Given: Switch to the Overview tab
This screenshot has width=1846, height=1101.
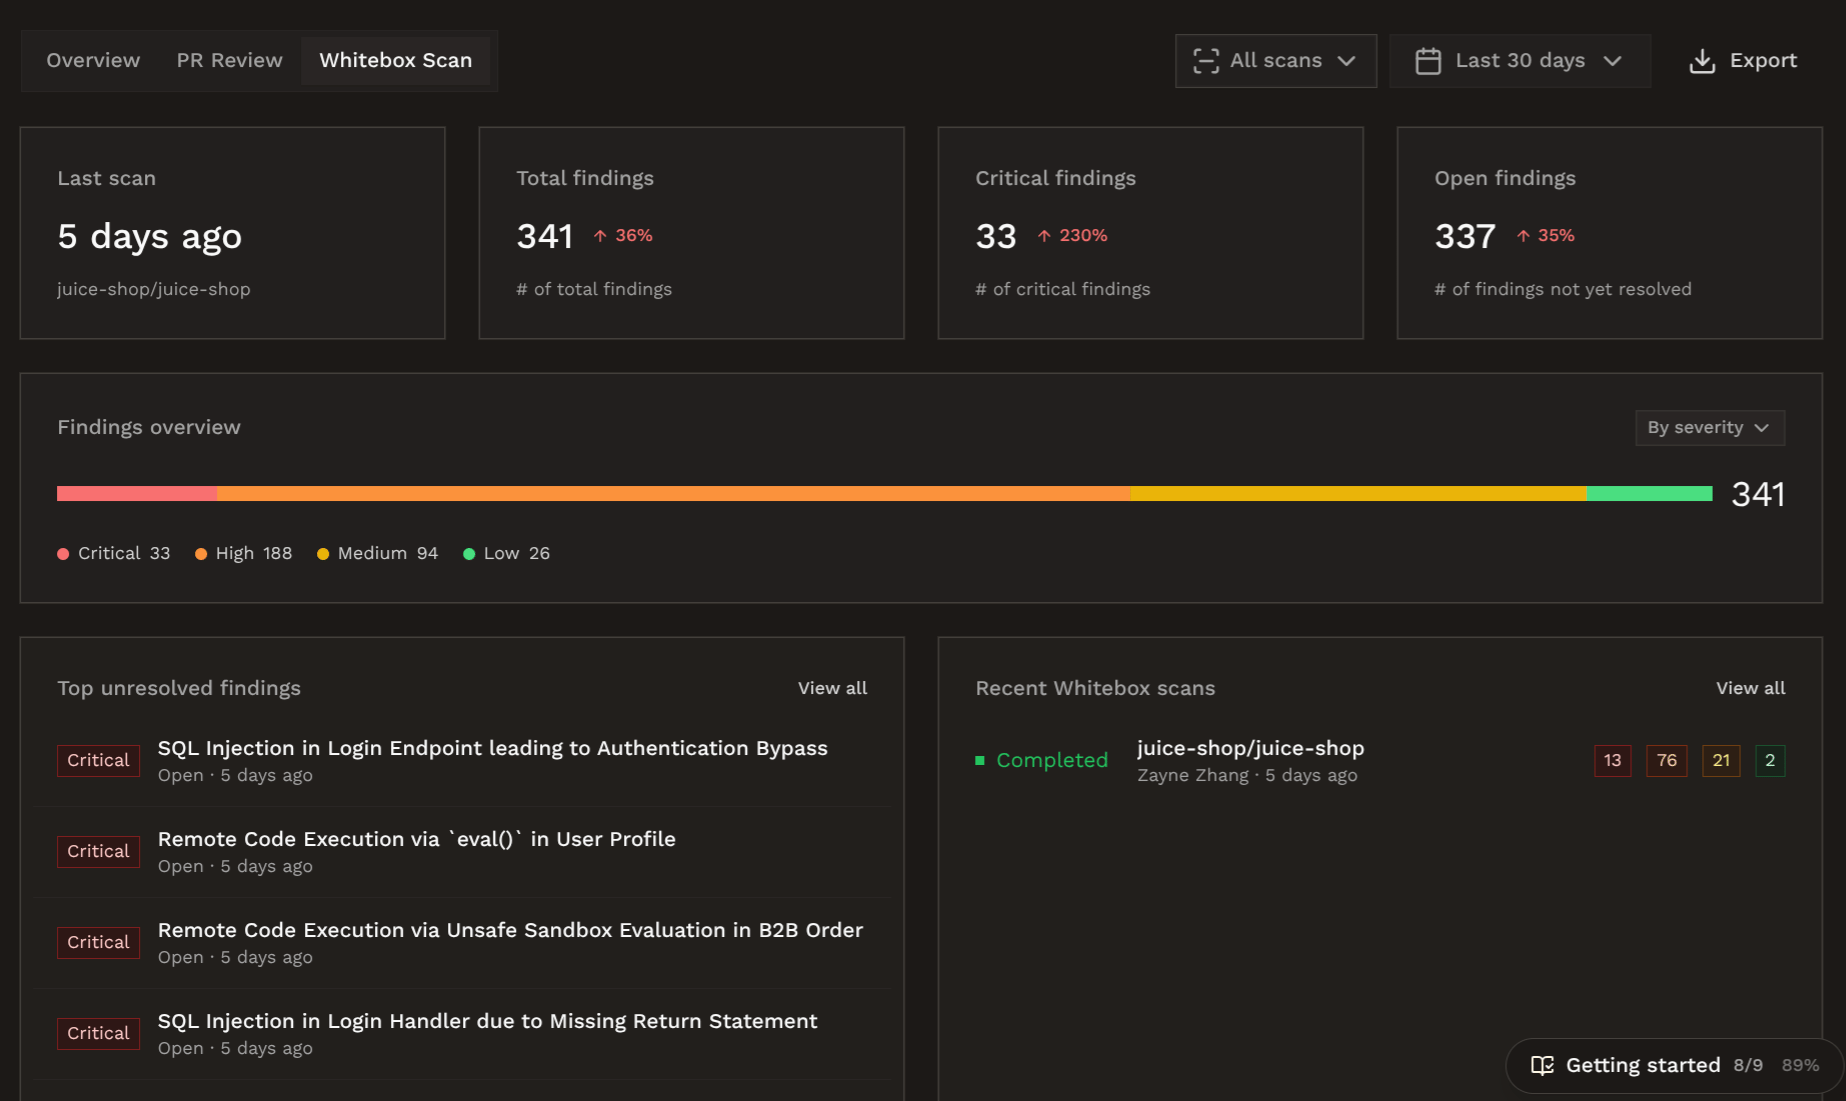Looking at the screenshot, I should [x=93, y=60].
